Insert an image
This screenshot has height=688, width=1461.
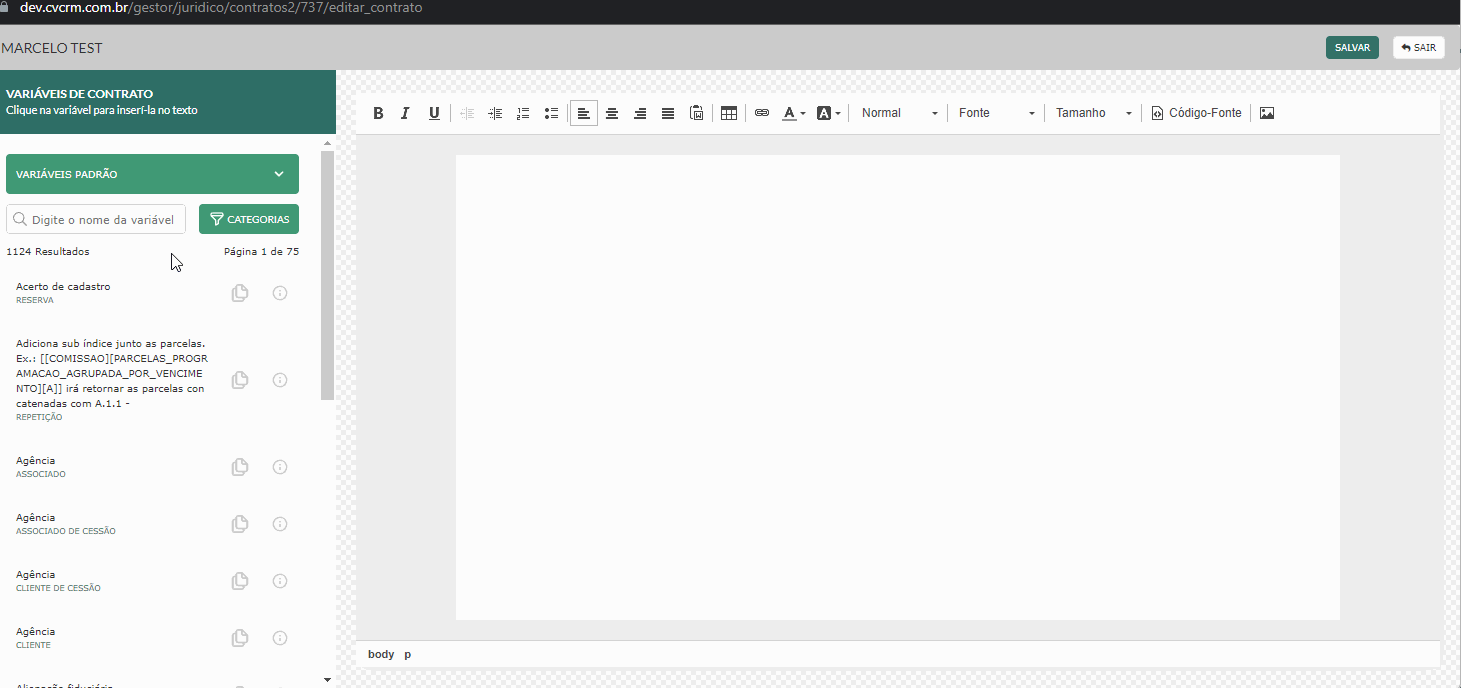point(1267,113)
